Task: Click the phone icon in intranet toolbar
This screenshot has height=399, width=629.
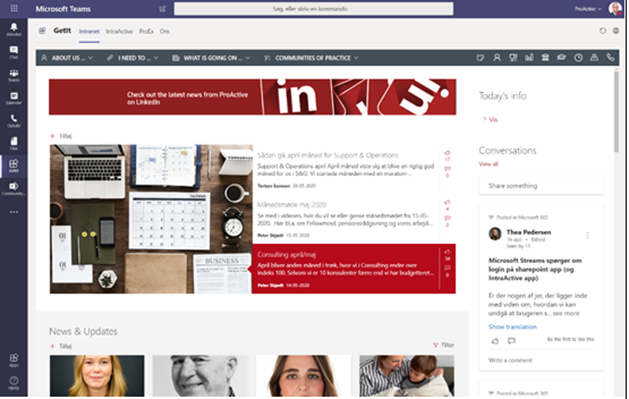Action: coord(610,58)
